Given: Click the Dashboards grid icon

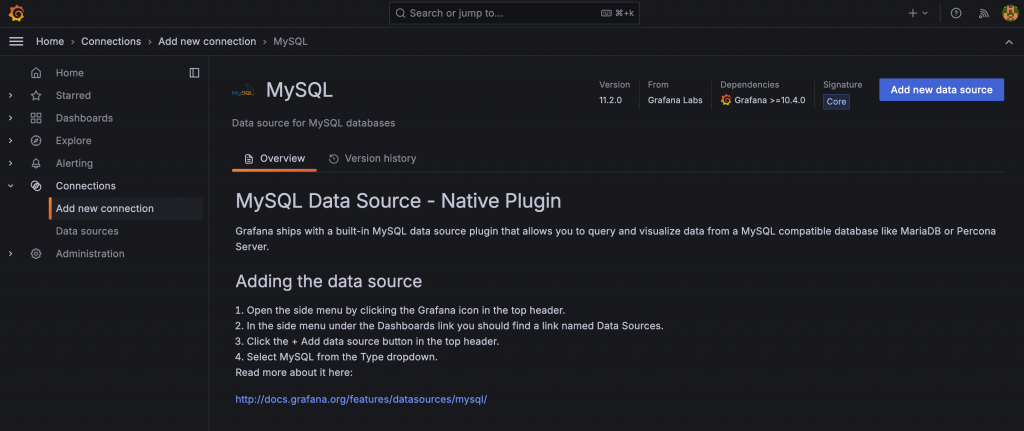Looking at the screenshot, I should click(36, 118).
